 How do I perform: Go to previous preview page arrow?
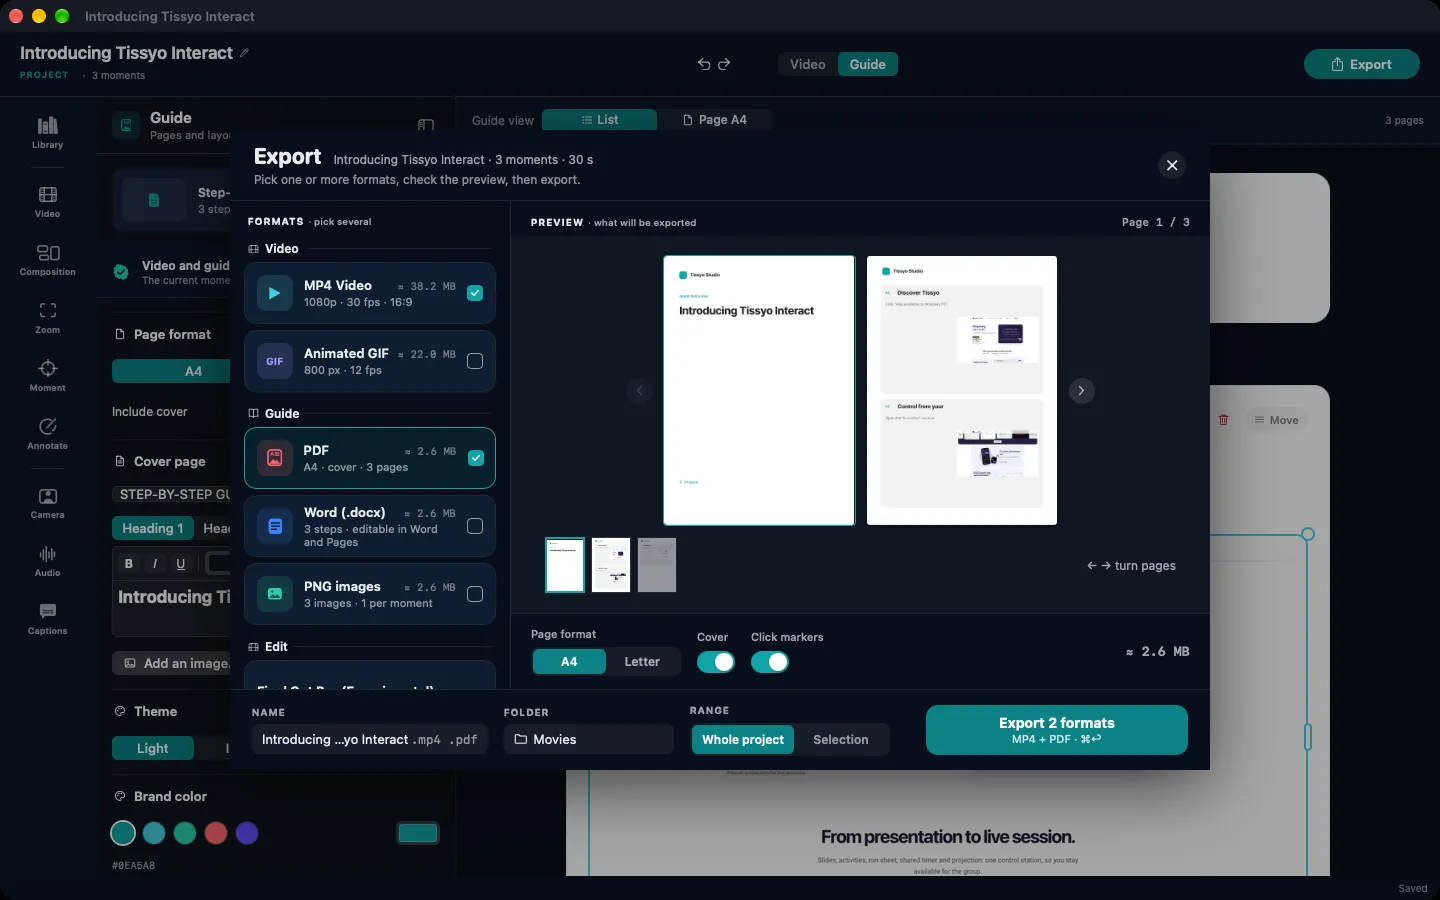point(640,391)
